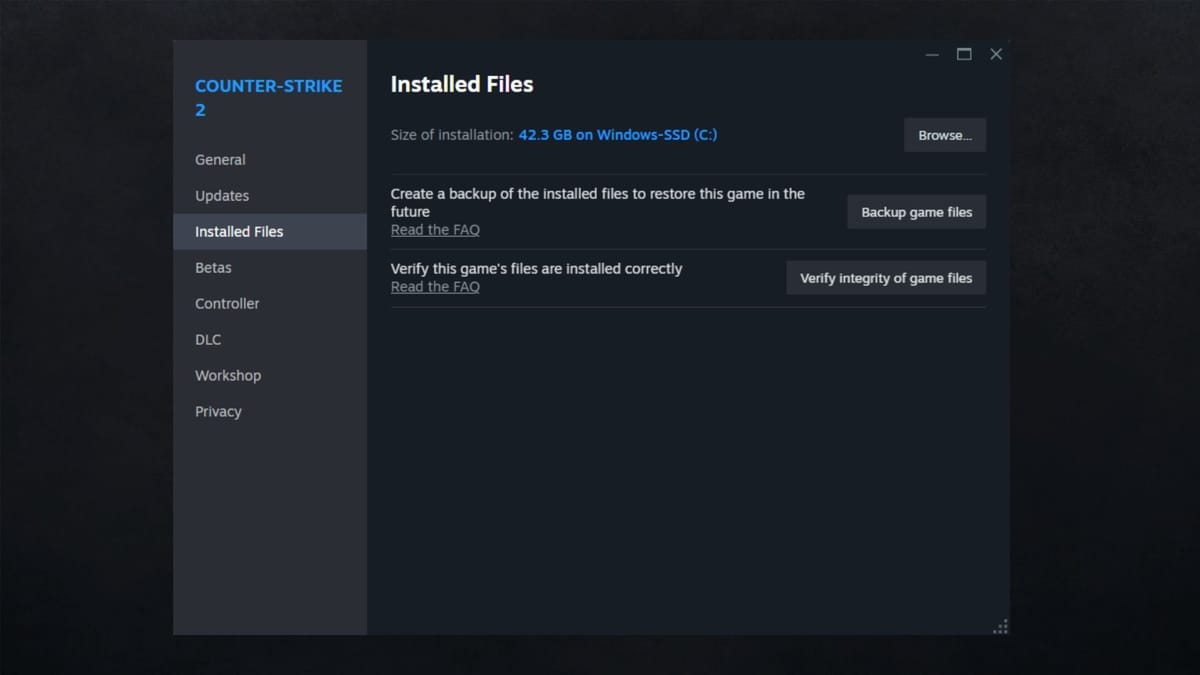
Task: Open the General settings tab
Action: click(x=220, y=160)
